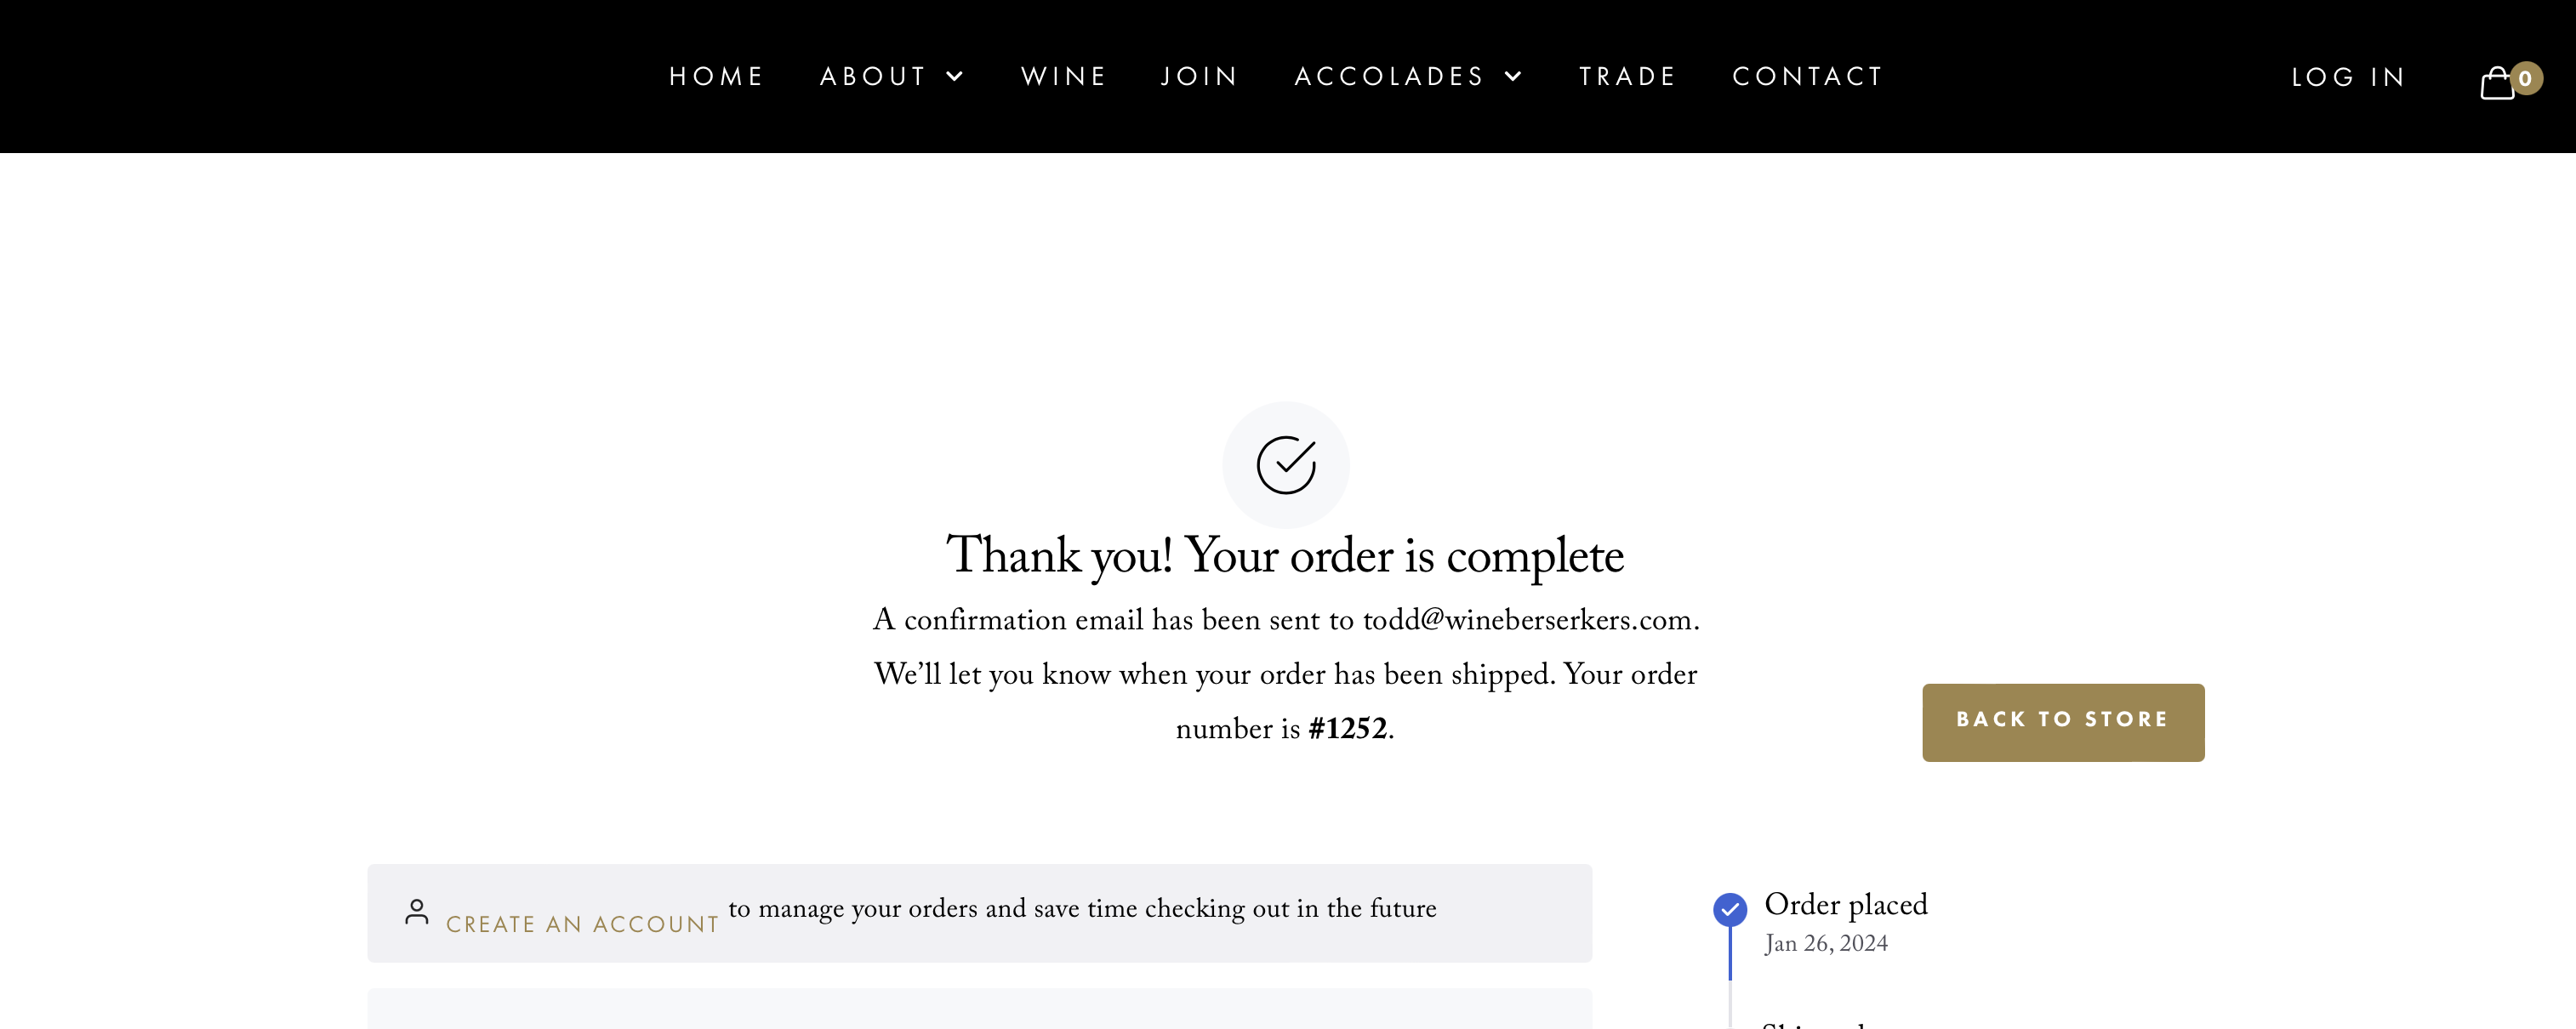Open the Wine menu link
The width and height of the screenshot is (2576, 1029).
[x=1063, y=76]
